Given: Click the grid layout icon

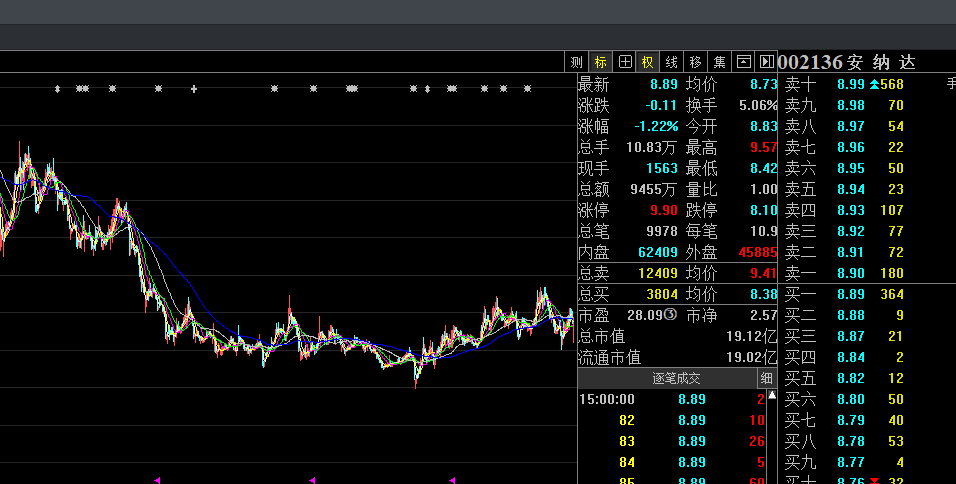Looking at the screenshot, I should point(624,62).
